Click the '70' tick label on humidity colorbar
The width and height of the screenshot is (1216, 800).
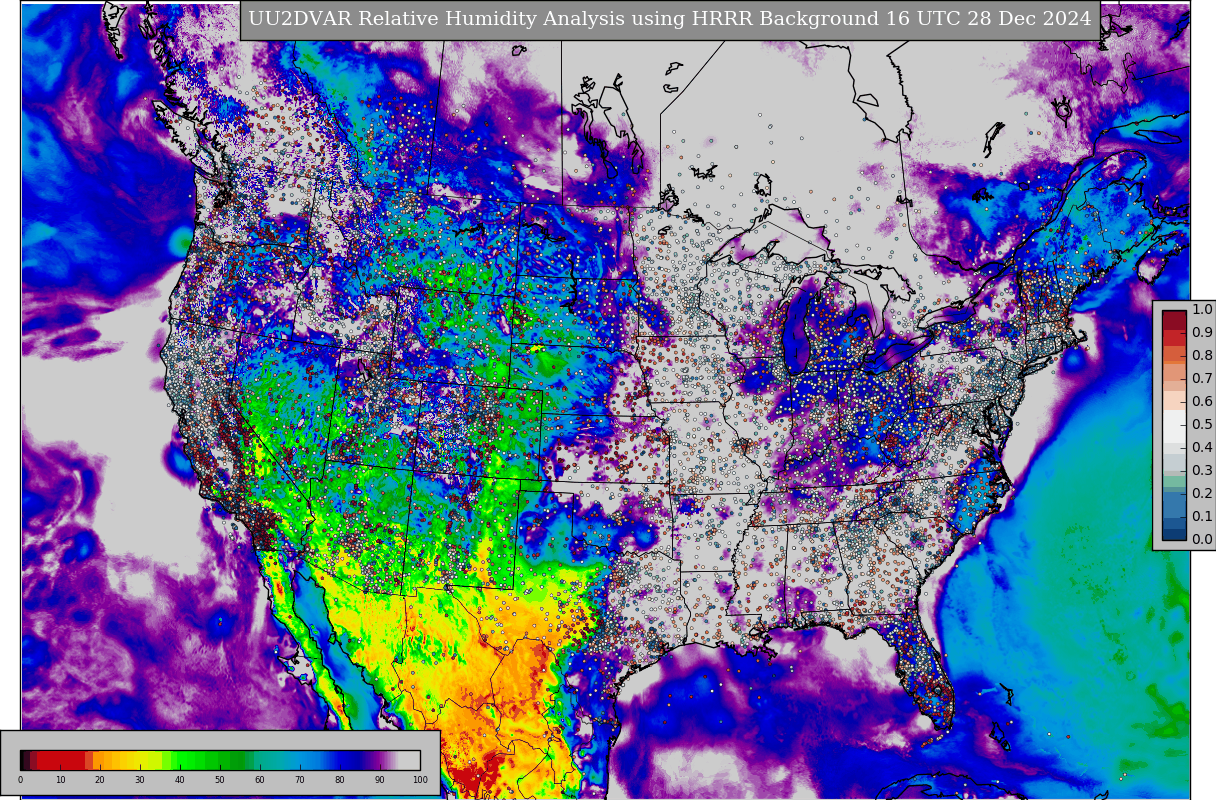pyautogui.click(x=300, y=780)
